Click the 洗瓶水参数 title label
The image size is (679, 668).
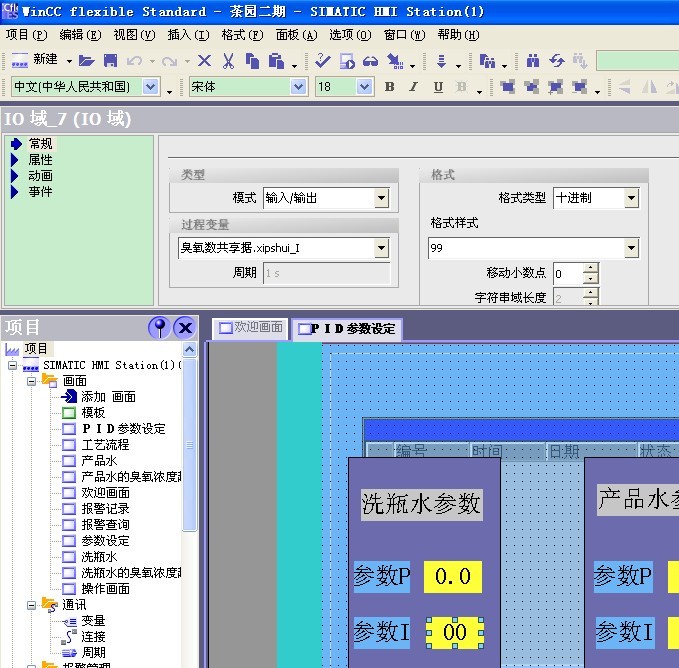coord(421,504)
